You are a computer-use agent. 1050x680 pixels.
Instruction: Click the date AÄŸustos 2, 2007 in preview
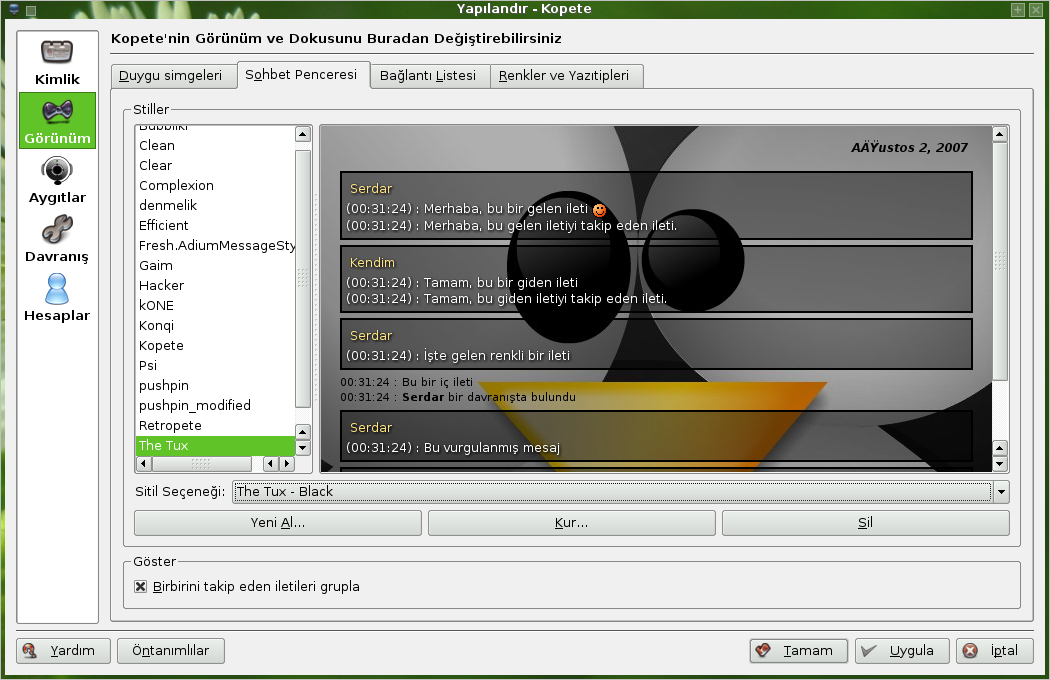coord(909,147)
